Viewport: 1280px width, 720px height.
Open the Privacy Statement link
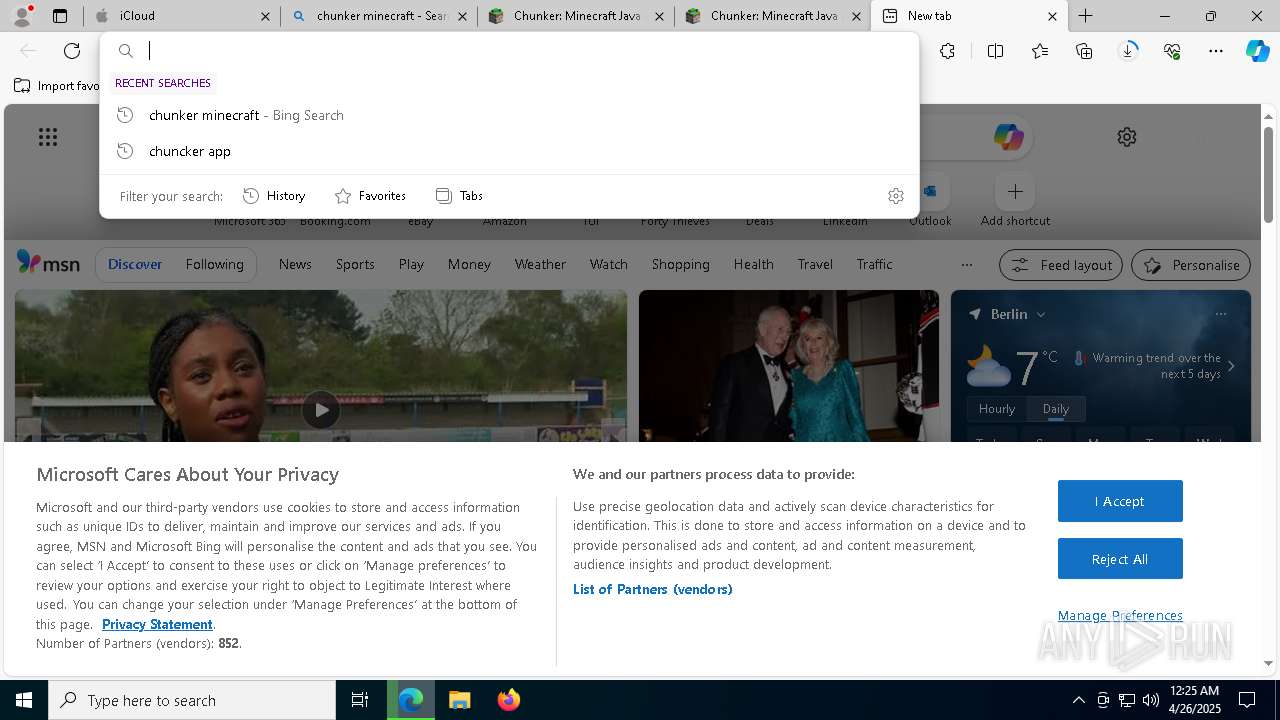[157, 624]
